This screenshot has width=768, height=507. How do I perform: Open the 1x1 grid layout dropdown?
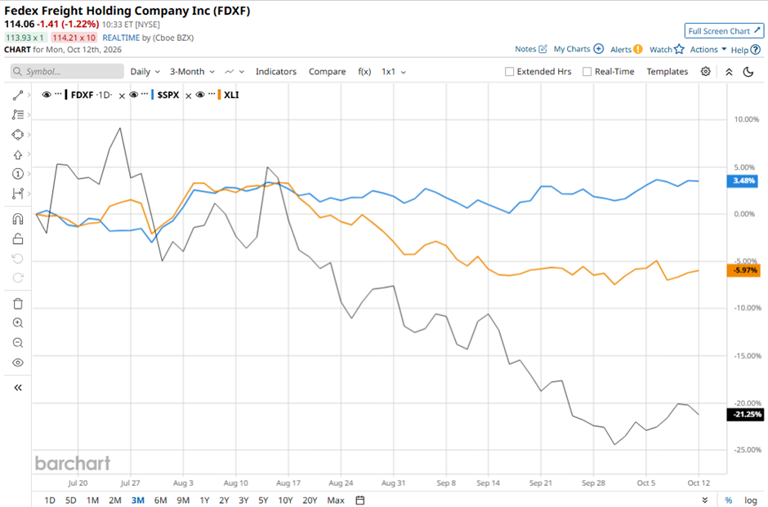[x=393, y=72]
